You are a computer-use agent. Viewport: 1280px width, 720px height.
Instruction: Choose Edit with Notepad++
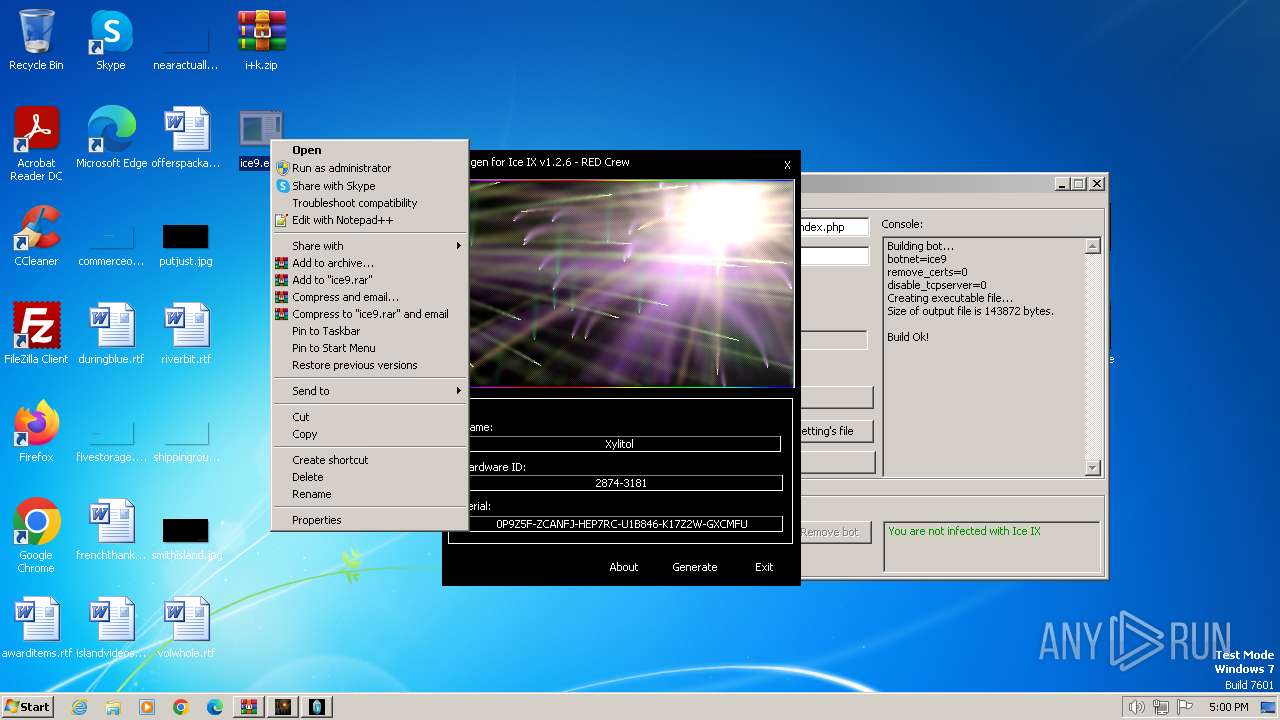370,220
